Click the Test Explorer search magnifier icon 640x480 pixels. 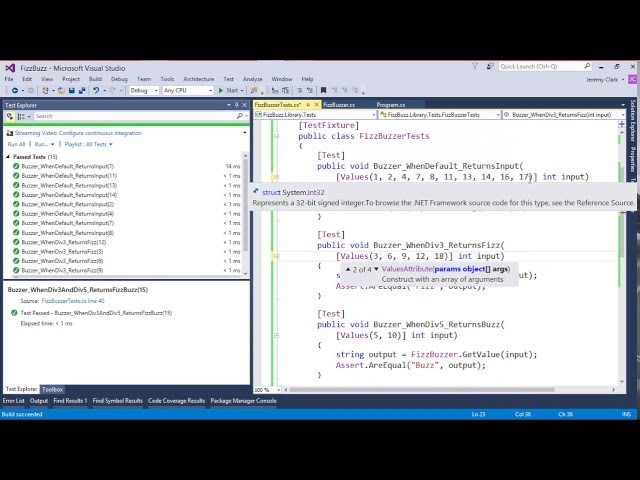click(240, 116)
